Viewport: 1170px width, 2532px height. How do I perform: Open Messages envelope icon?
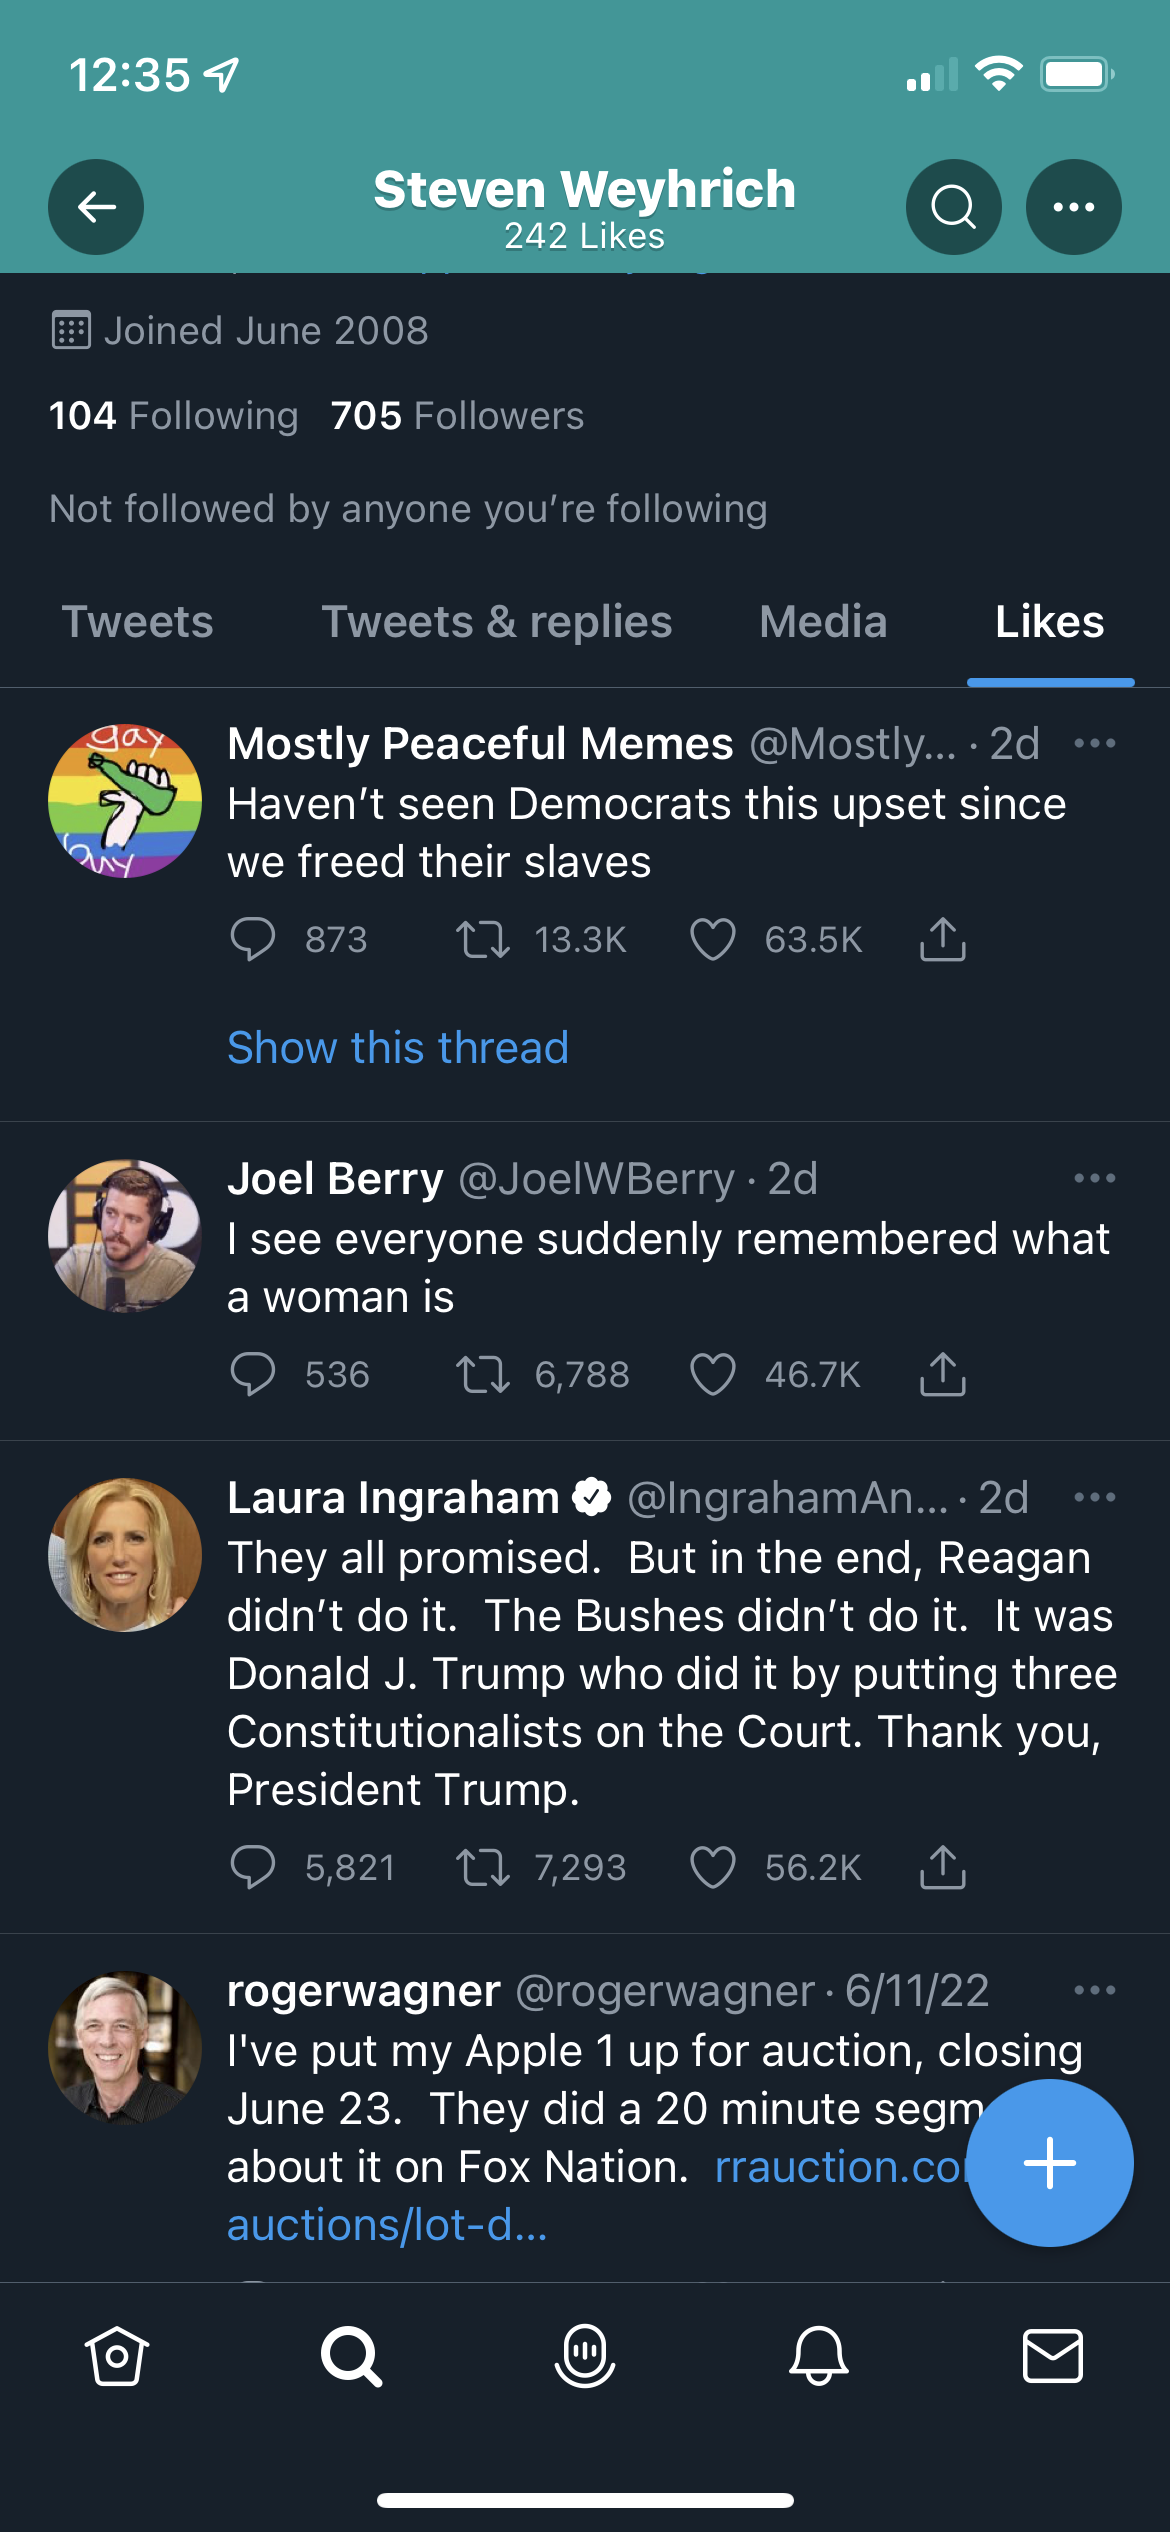1053,2356
